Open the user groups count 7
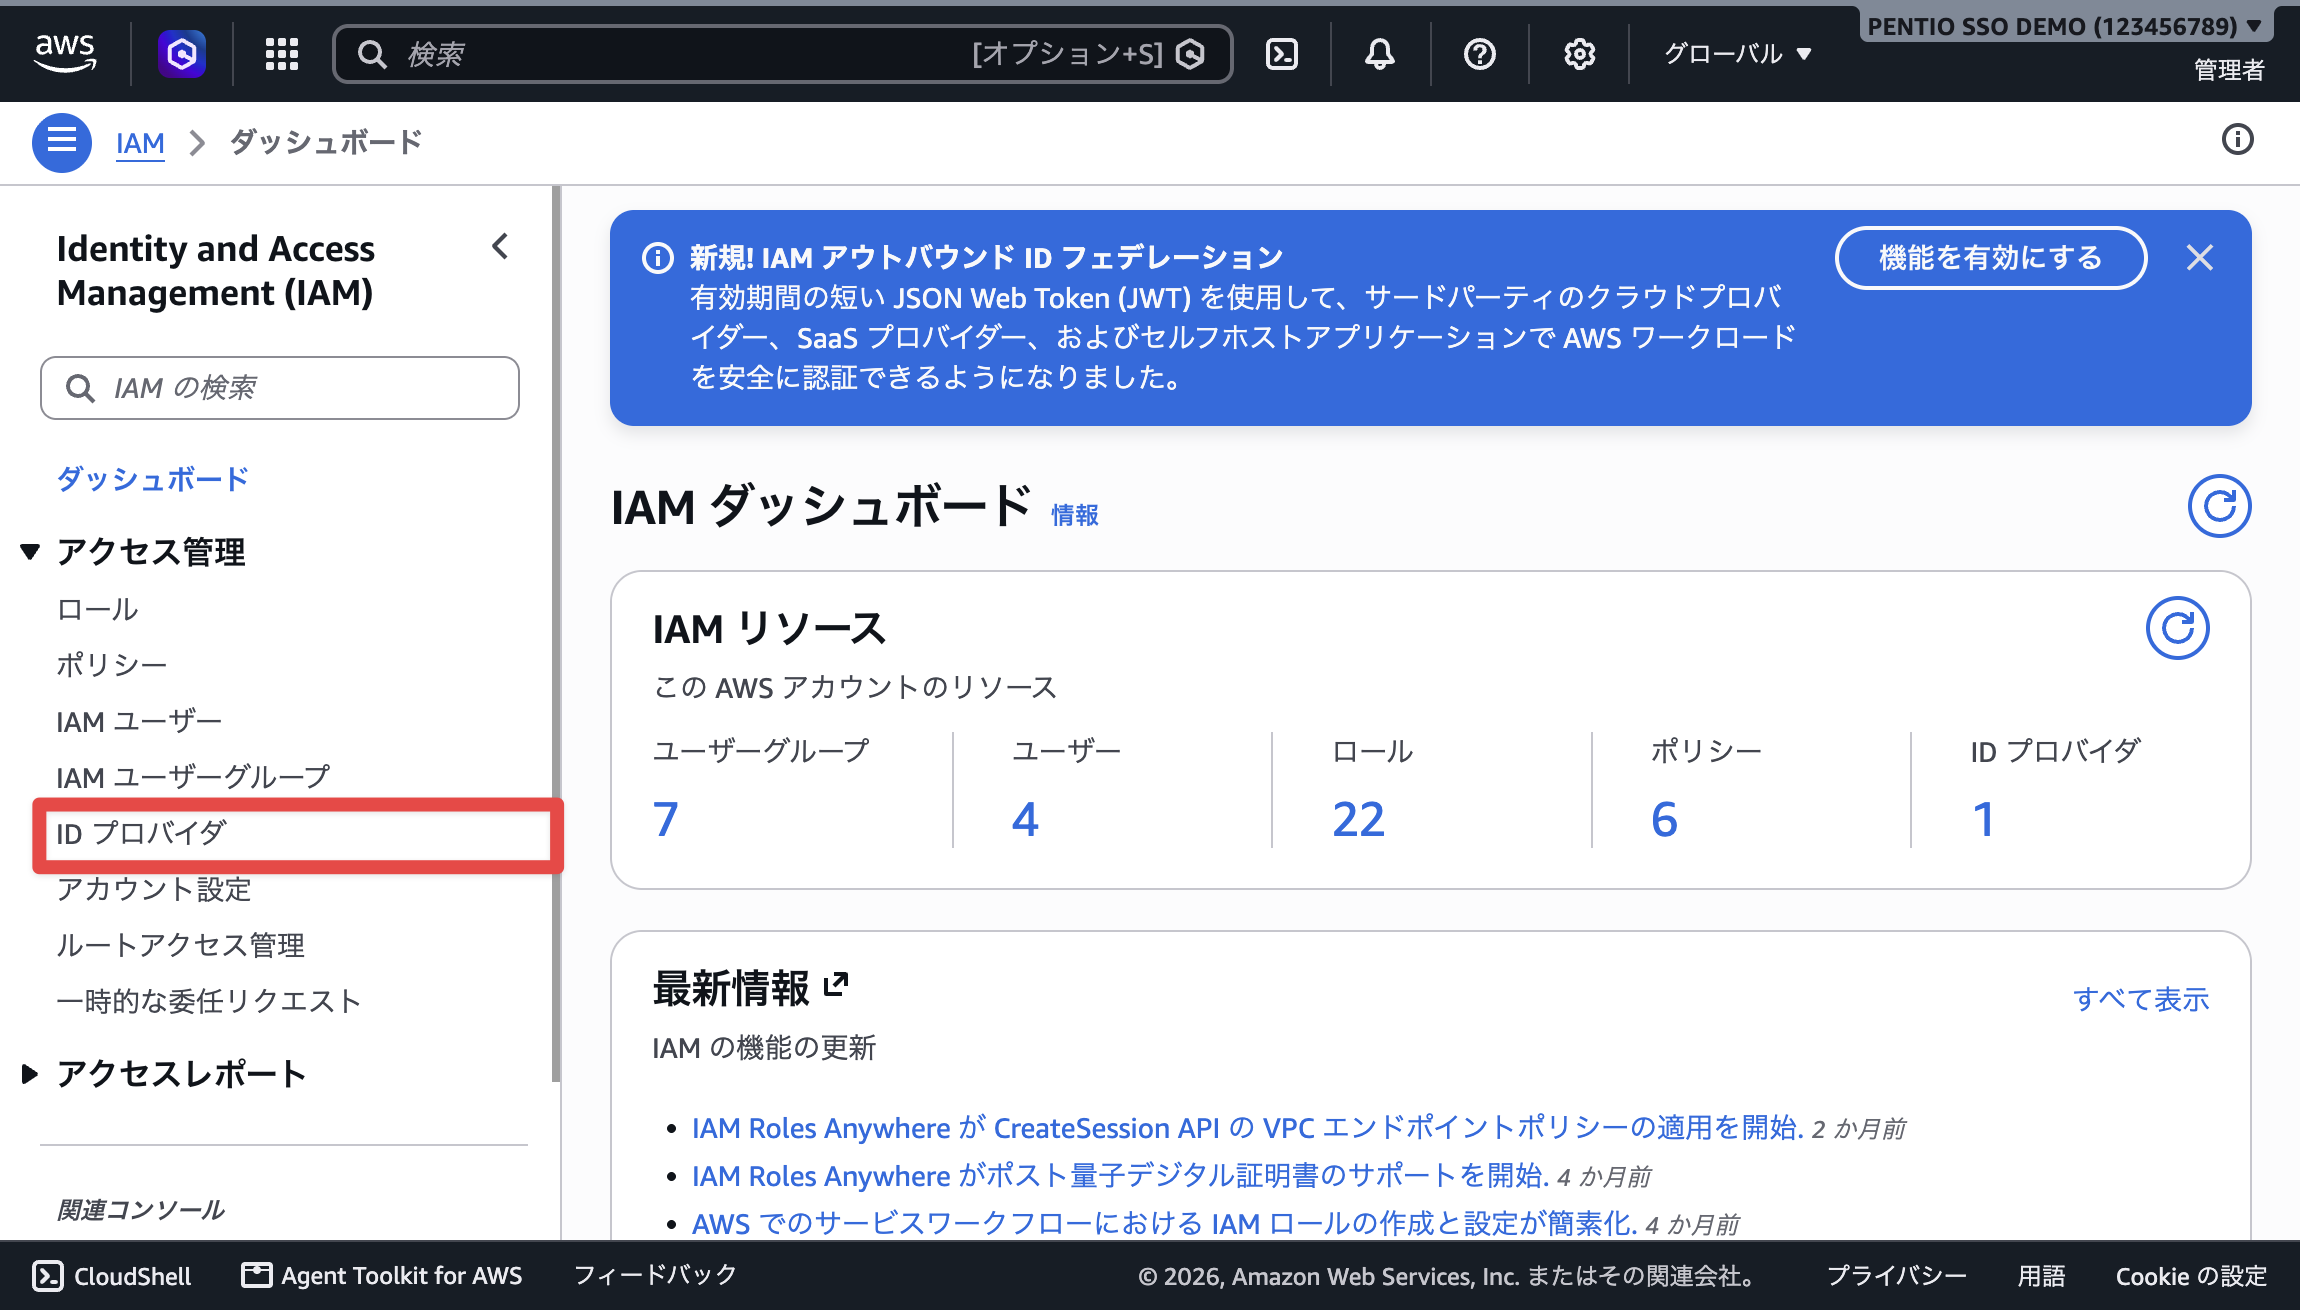Screen dimensions: 2300x1310 (666, 819)
